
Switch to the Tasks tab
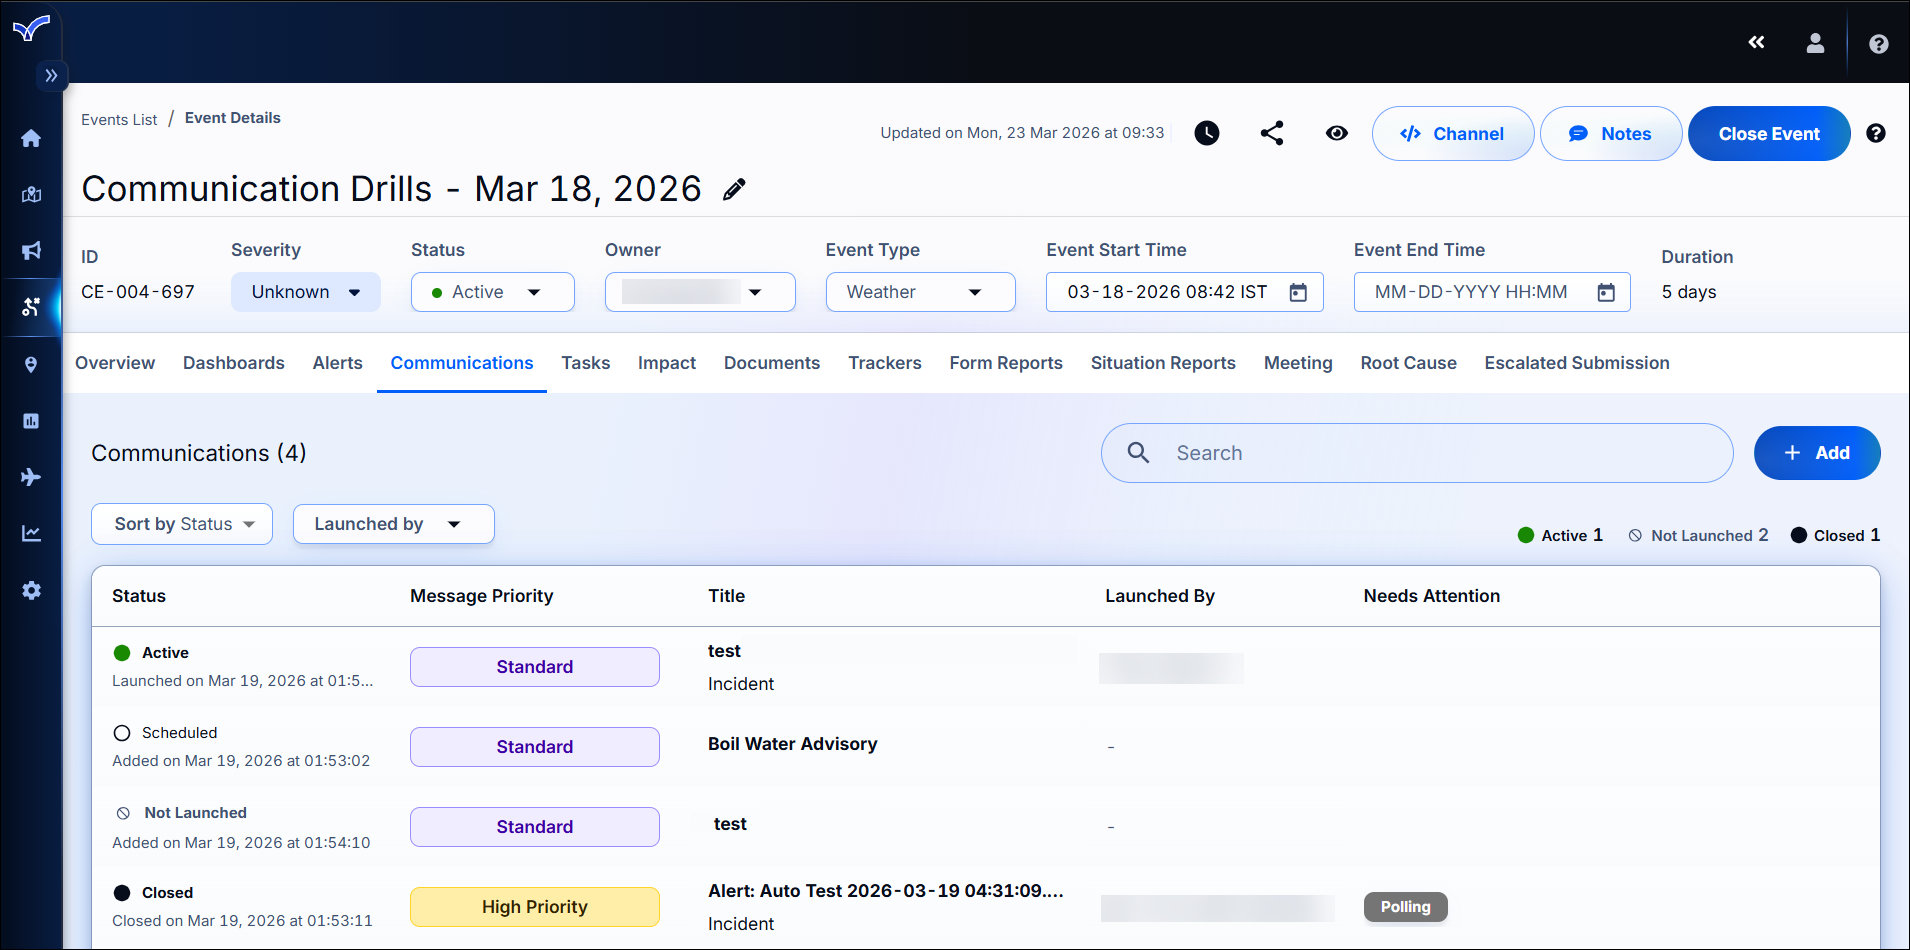coord(585,363)
